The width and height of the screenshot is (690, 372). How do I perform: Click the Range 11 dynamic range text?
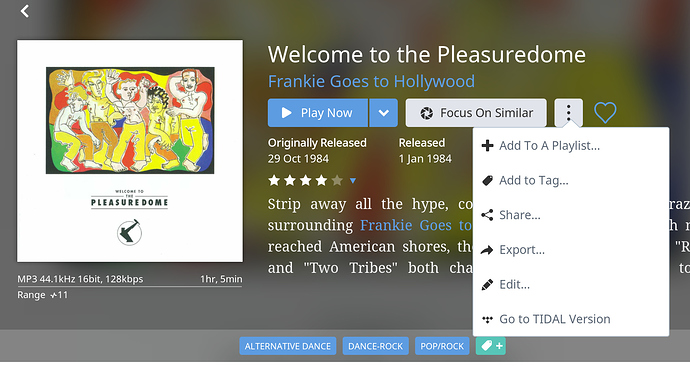tap(43, 295)
